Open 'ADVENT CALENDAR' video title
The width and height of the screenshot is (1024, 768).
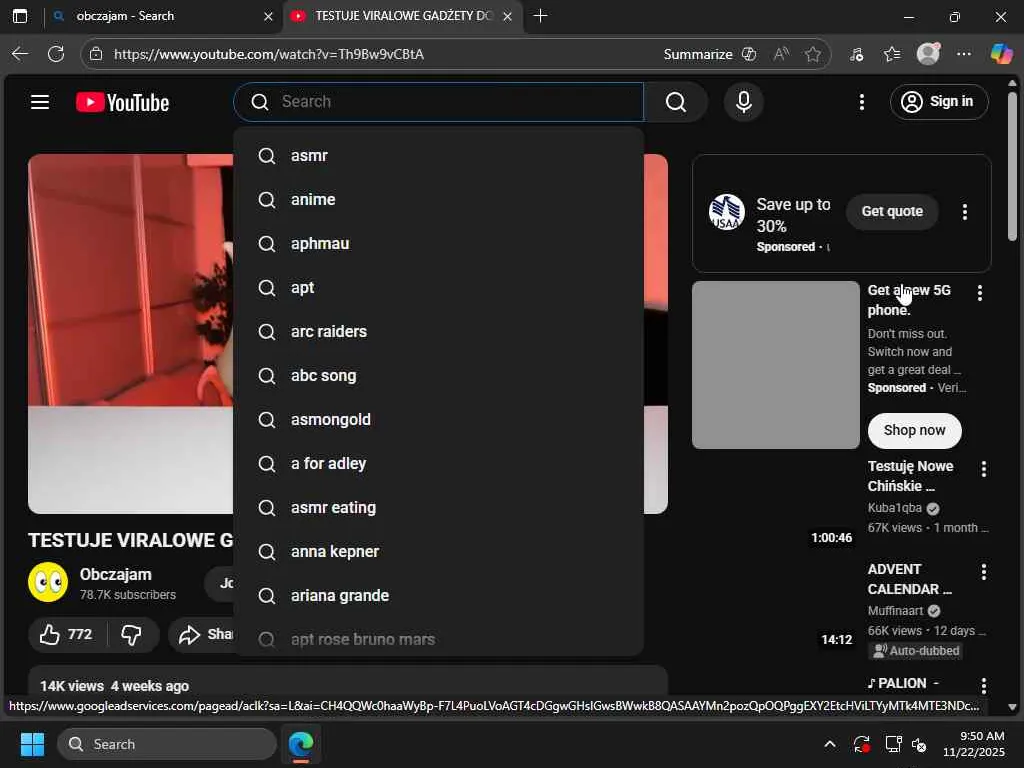tap(910, 579)
